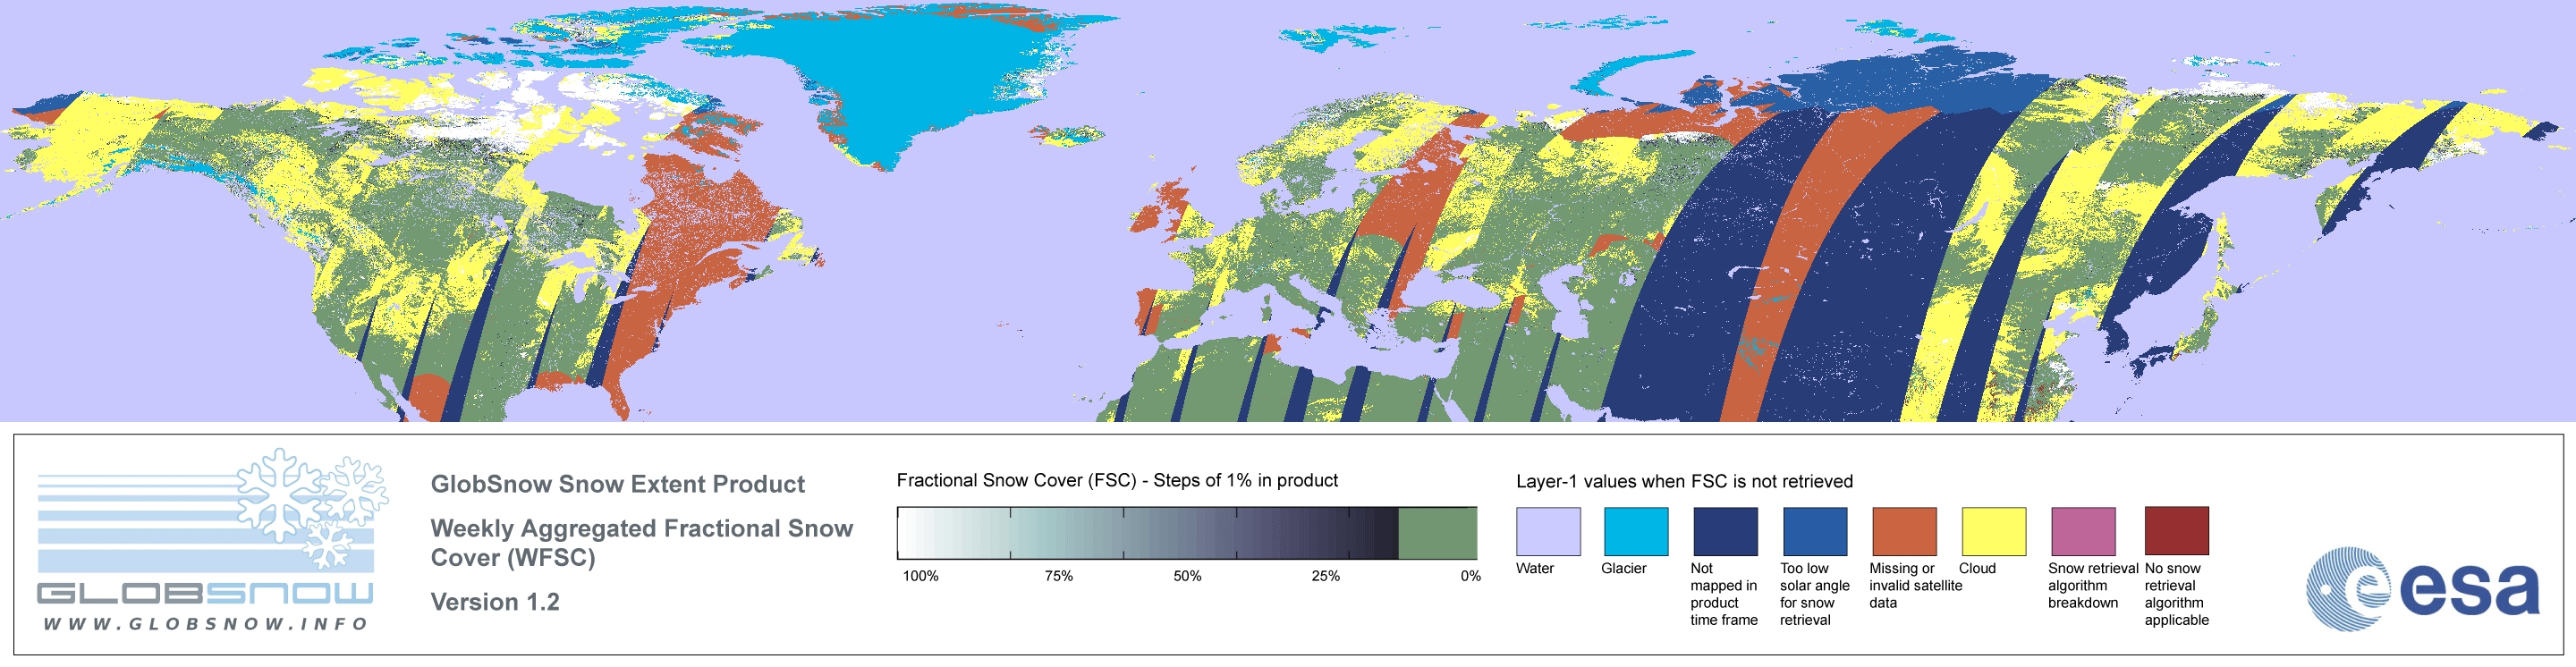Viewport: 2576px width, 667px height.
Task: Click the 'Too low solar angle' label text
Action: [1814, 594]
